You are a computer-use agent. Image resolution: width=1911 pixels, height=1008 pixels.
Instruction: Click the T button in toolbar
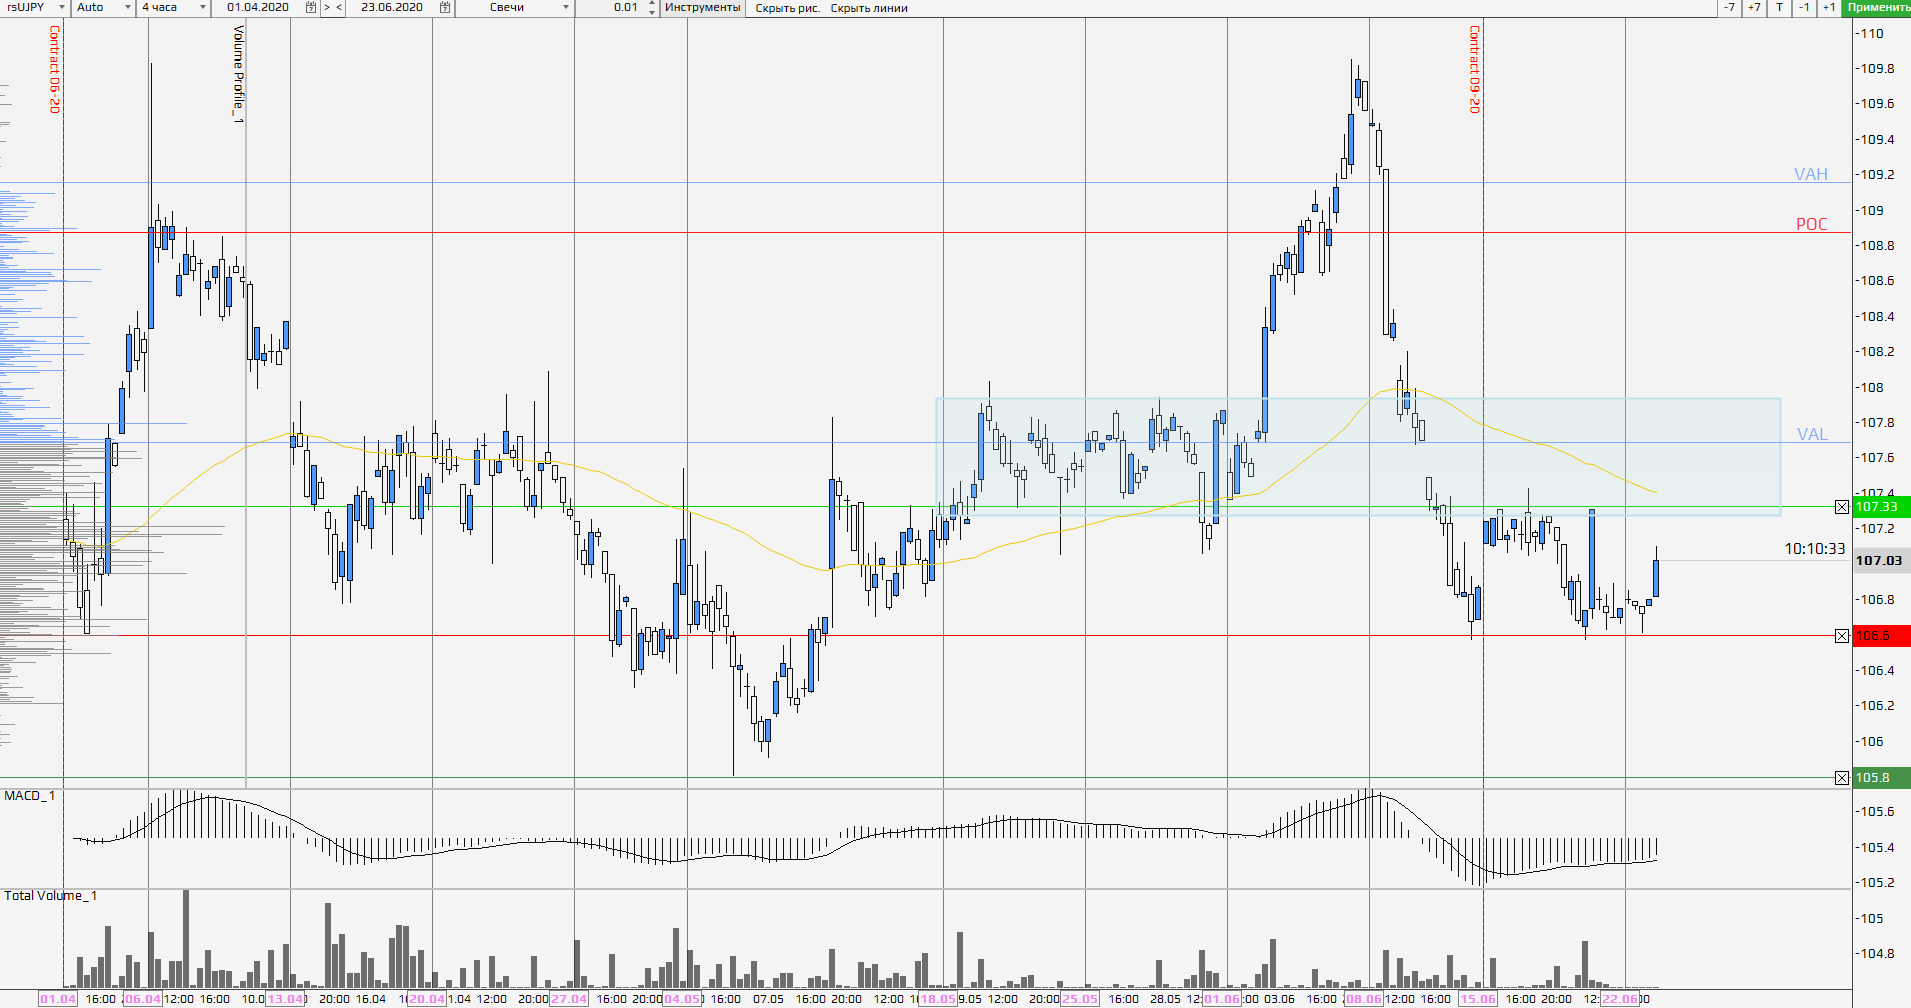(x=1779, y=8)
